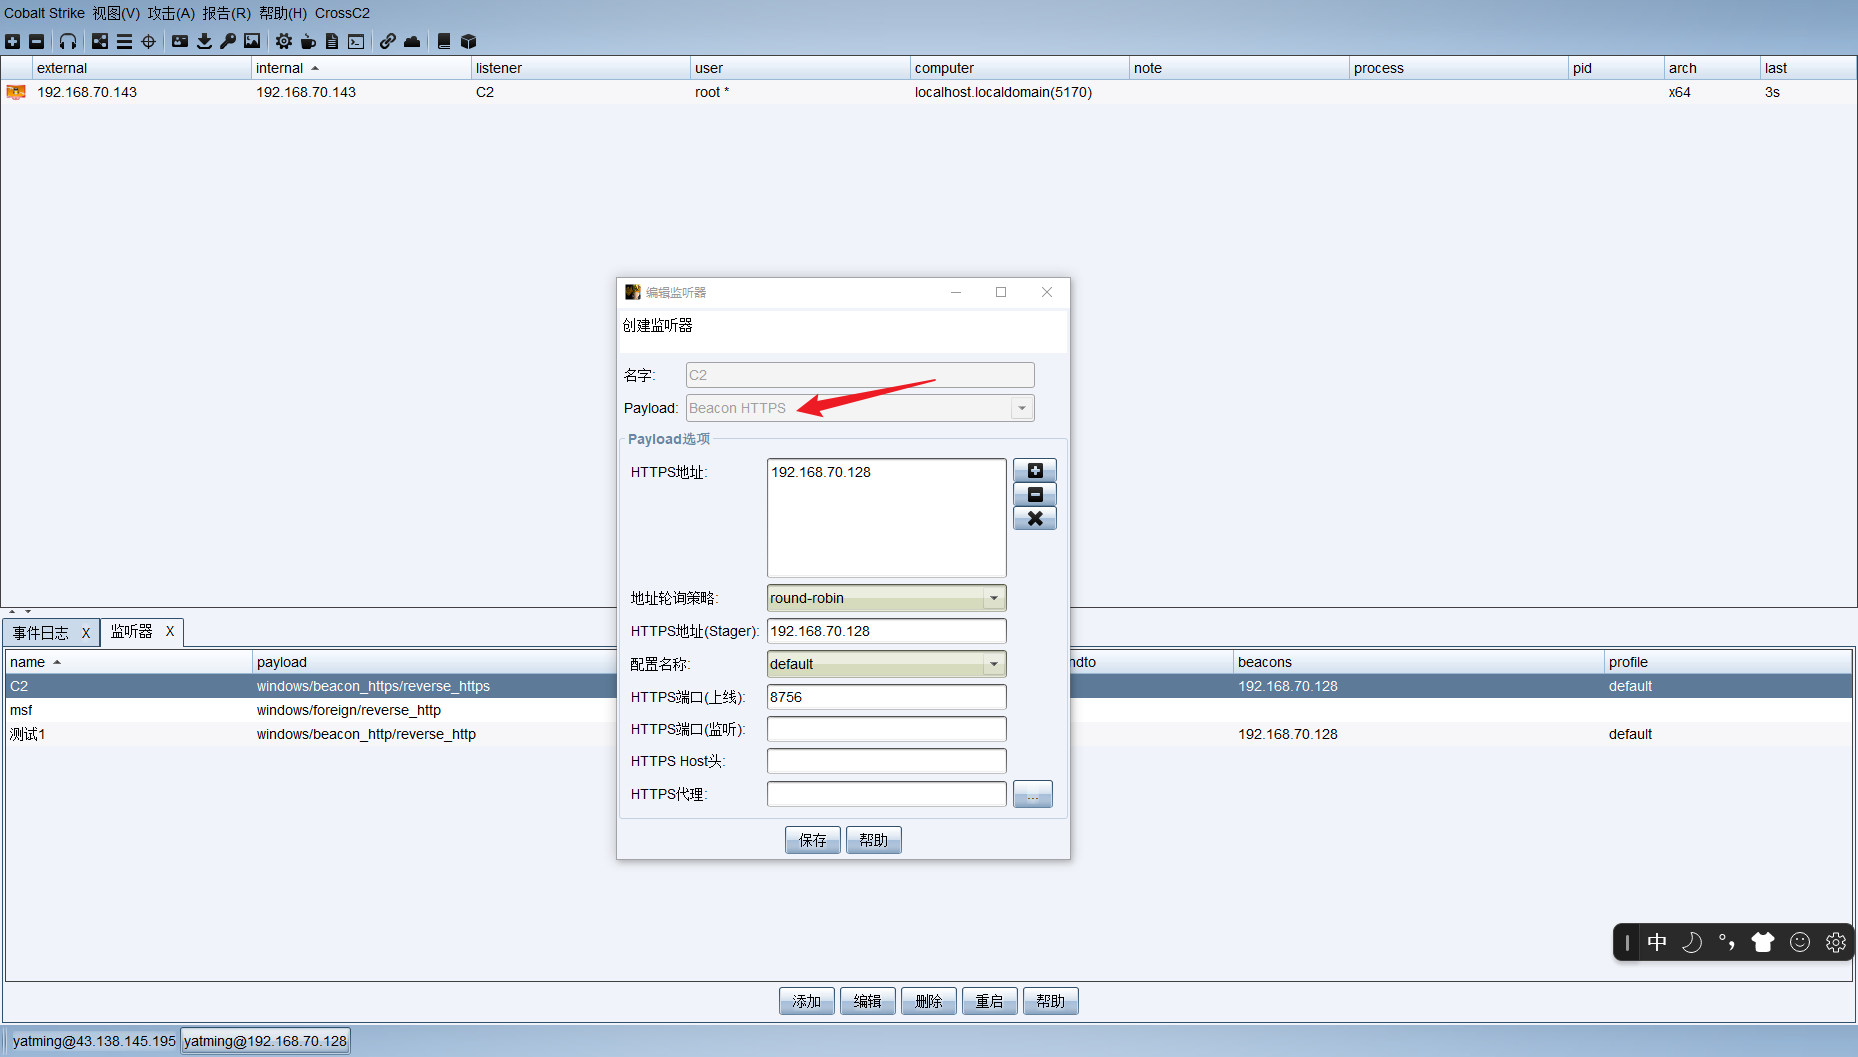Close the 监听器 tab
The height and width of the screenshot is (1057, 1858).
pyautogui.click(x=170, y=631)
